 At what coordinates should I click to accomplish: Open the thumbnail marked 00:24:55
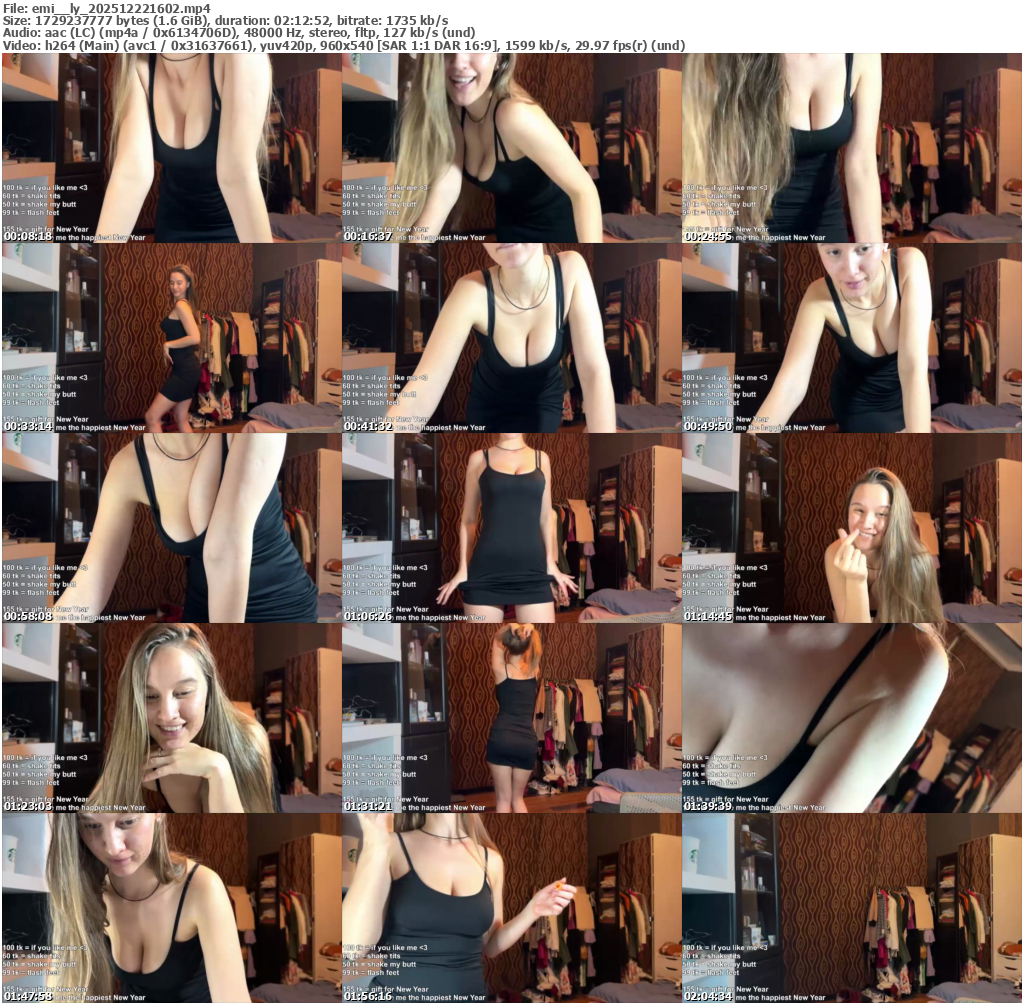pos(851,148)
